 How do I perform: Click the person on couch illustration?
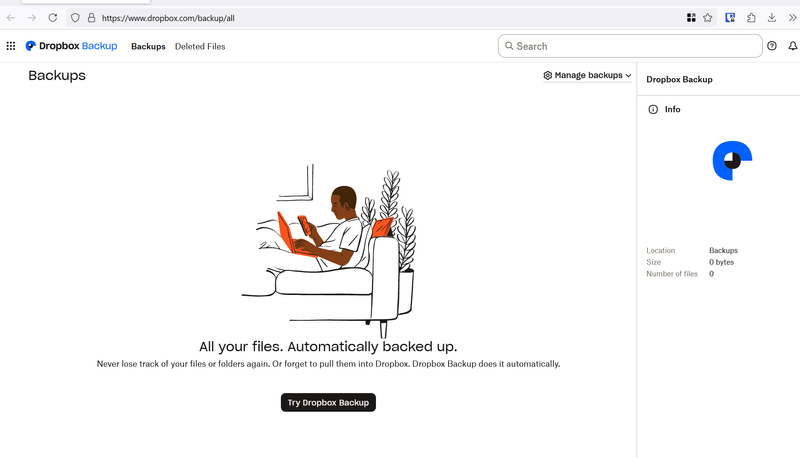(x=329, y=251)
